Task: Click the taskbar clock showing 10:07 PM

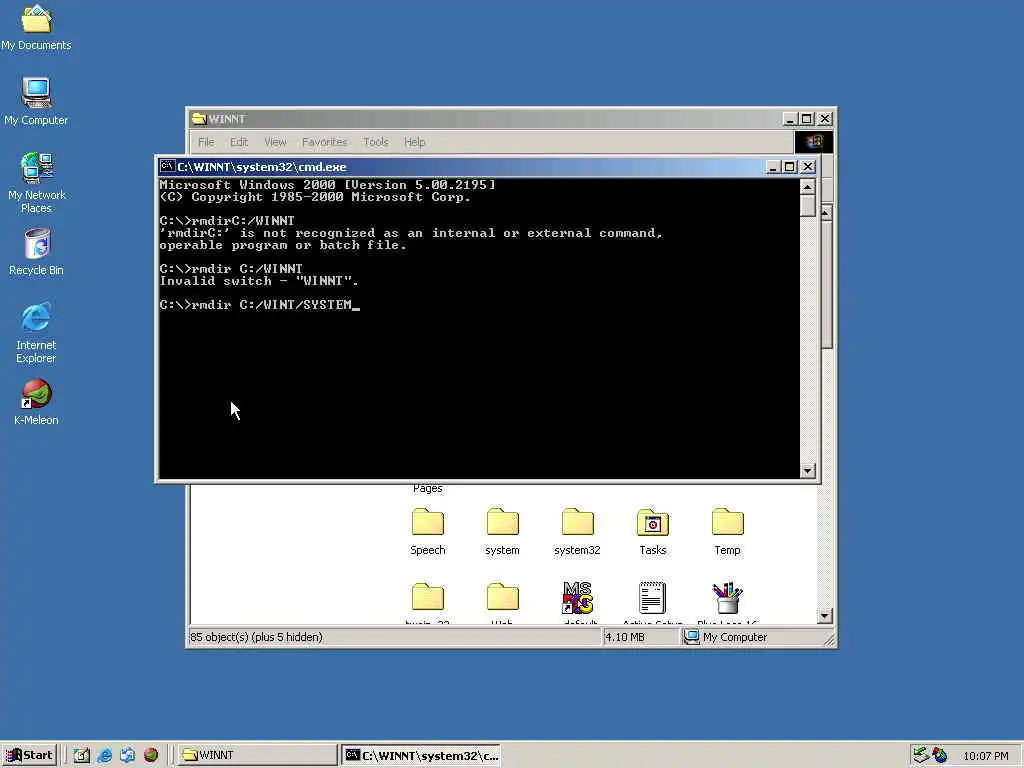Action: tap(986, 756)
